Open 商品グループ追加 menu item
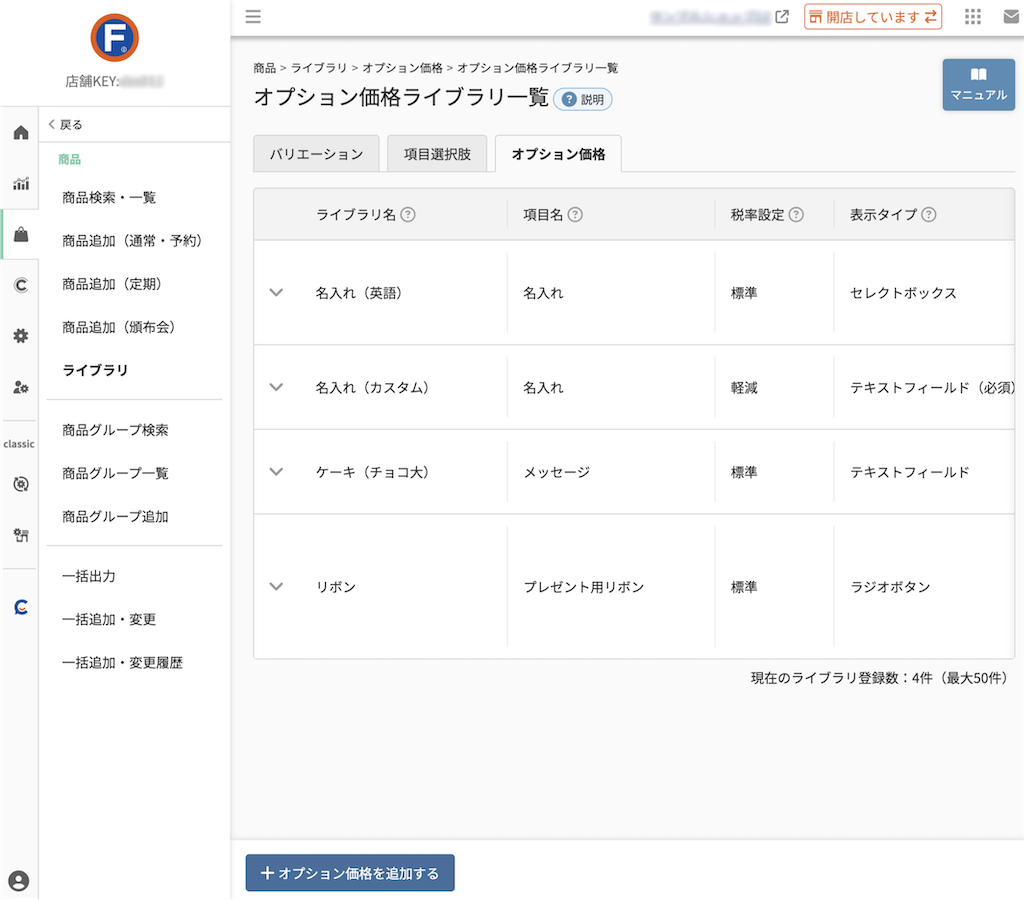 pyautogui.click(x=116, y=517)
